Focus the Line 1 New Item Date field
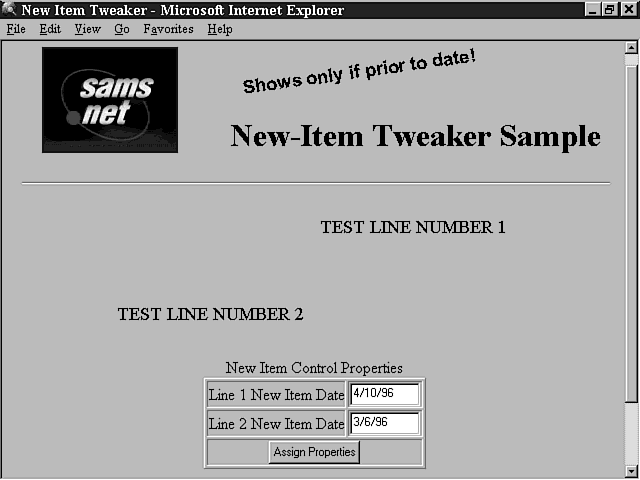 click(x=384, y=394)
